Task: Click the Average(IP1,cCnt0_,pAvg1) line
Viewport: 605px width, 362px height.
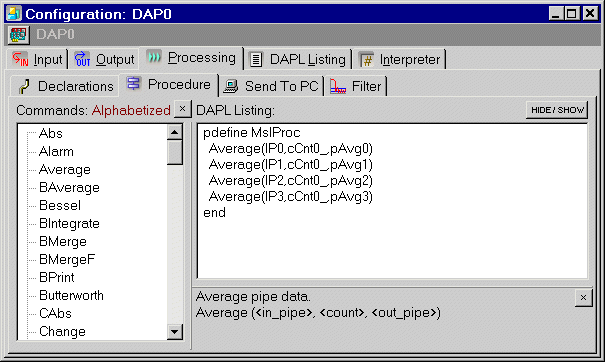Action: [x=291, y=165]
